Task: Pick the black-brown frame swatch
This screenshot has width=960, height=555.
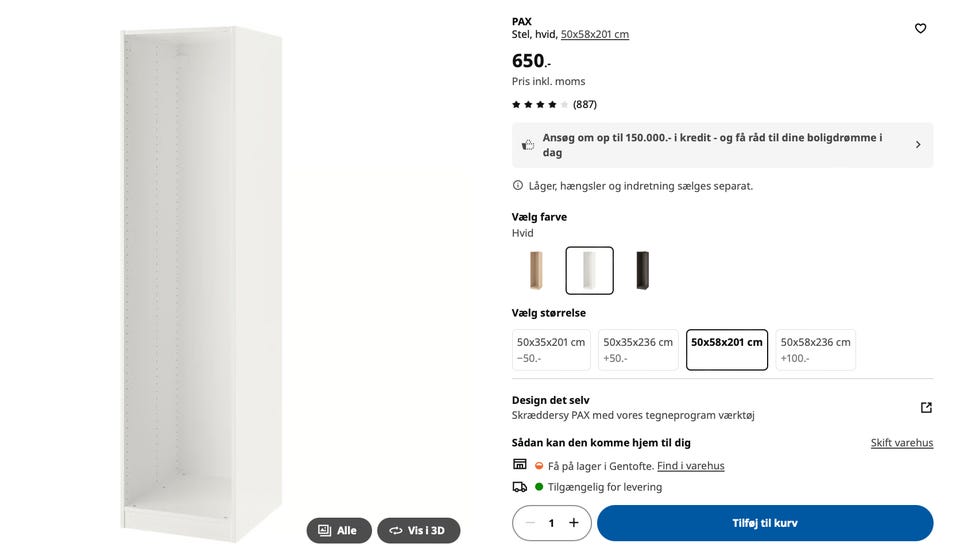Action: coord(642,270)
